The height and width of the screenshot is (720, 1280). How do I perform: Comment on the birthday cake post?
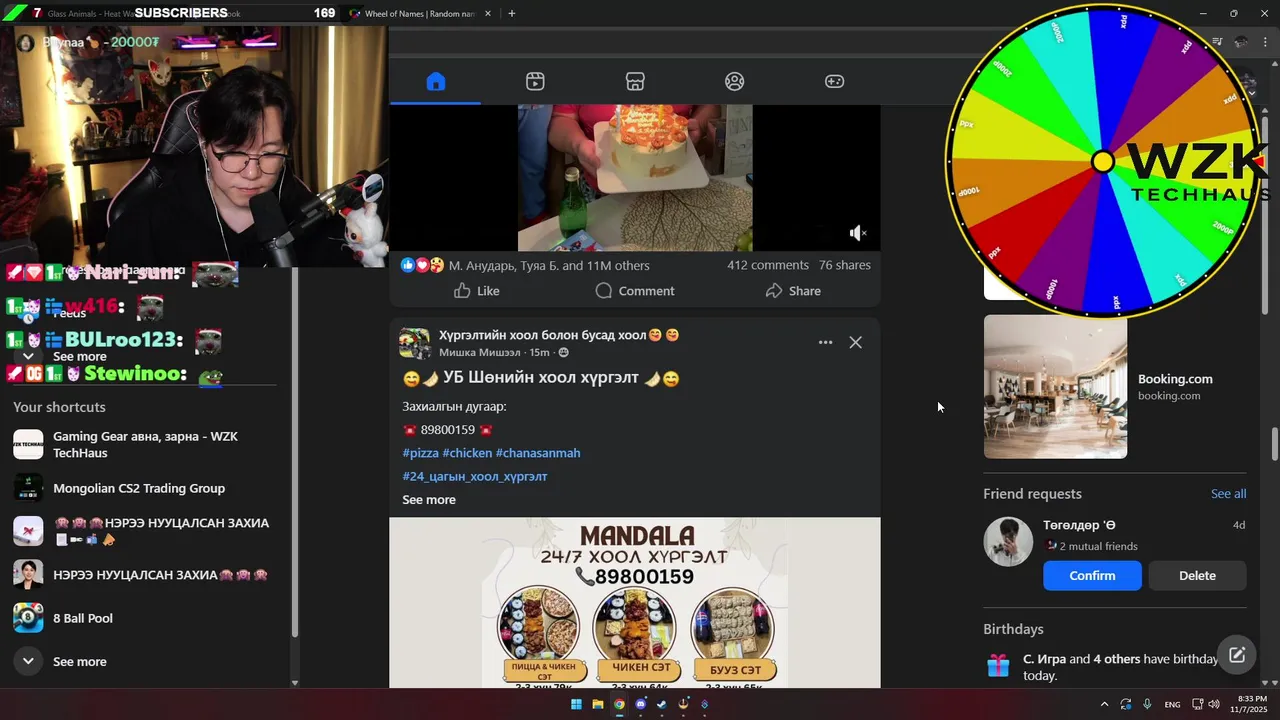pyautogui.click(x=635, y=291)
